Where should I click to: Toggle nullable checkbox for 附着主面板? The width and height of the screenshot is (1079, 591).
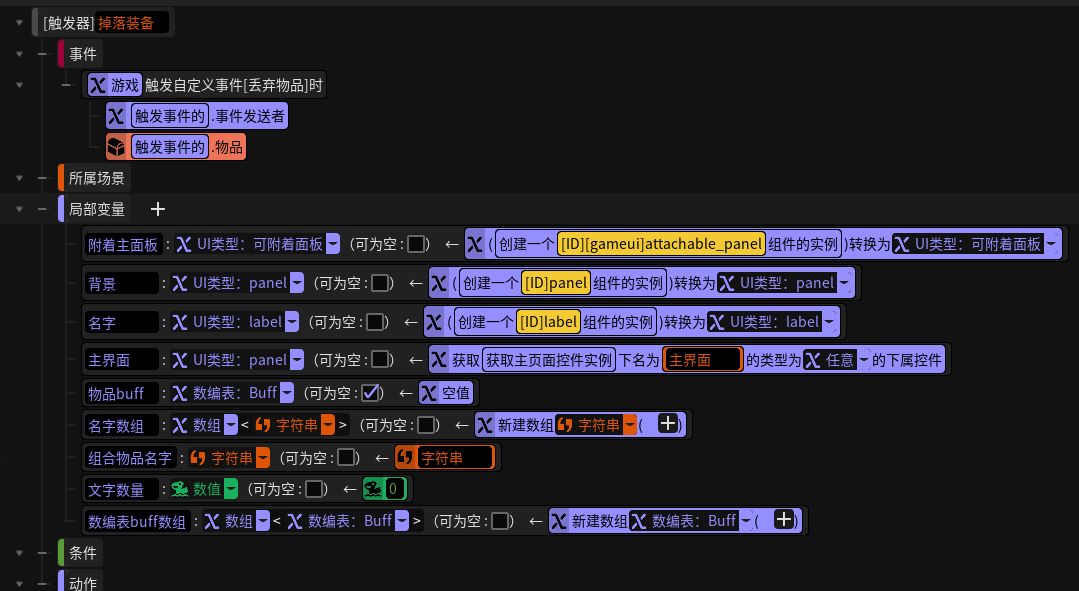point(416,244)
